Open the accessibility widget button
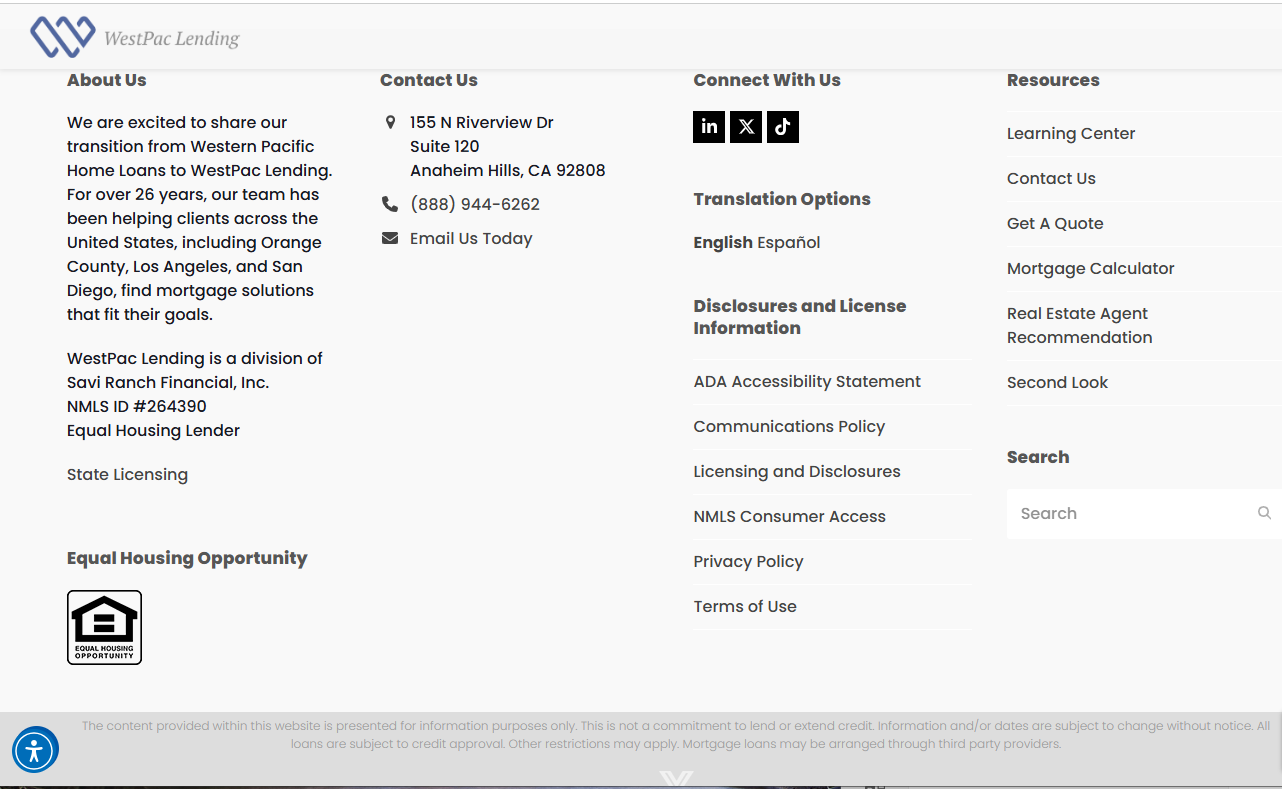 [35, 750]
